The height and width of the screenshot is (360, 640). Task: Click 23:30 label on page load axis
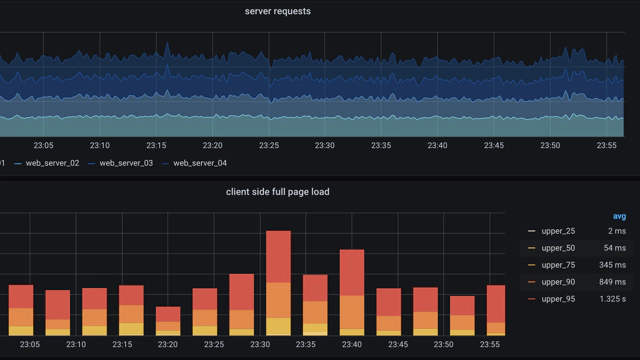[x=260, y=344]
